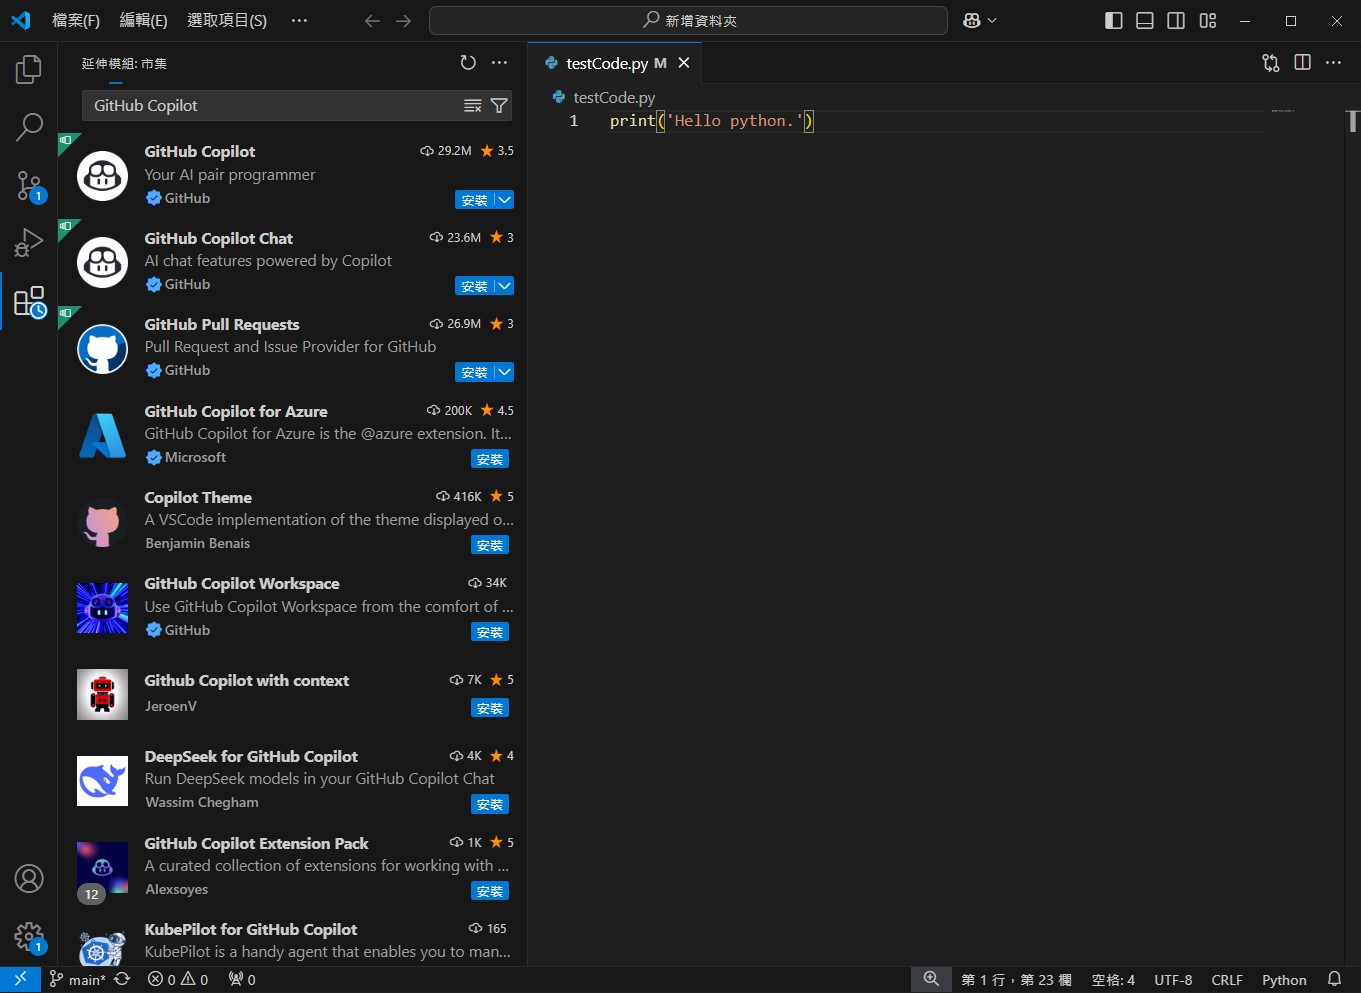
Task: Click zoom magnifier in status bar
Action: pyautogui.click(x=931, y=980)
